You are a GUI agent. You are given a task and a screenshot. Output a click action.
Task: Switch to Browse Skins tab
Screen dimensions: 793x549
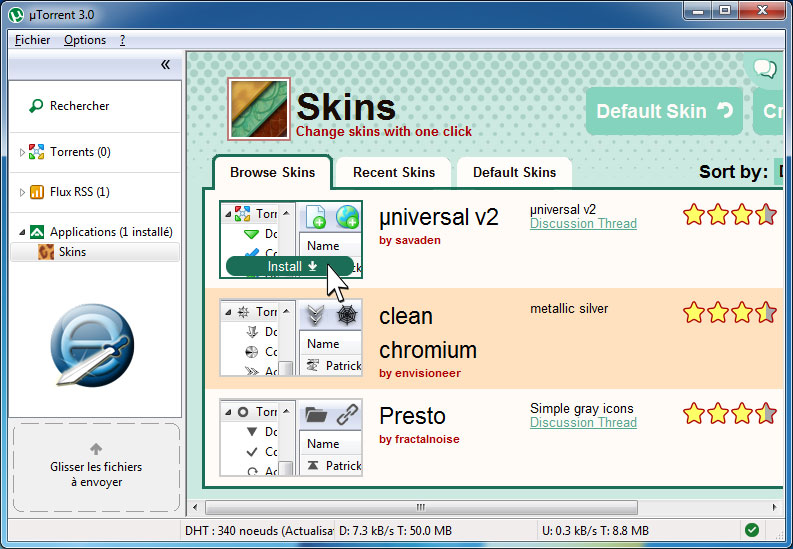point(273,172)
